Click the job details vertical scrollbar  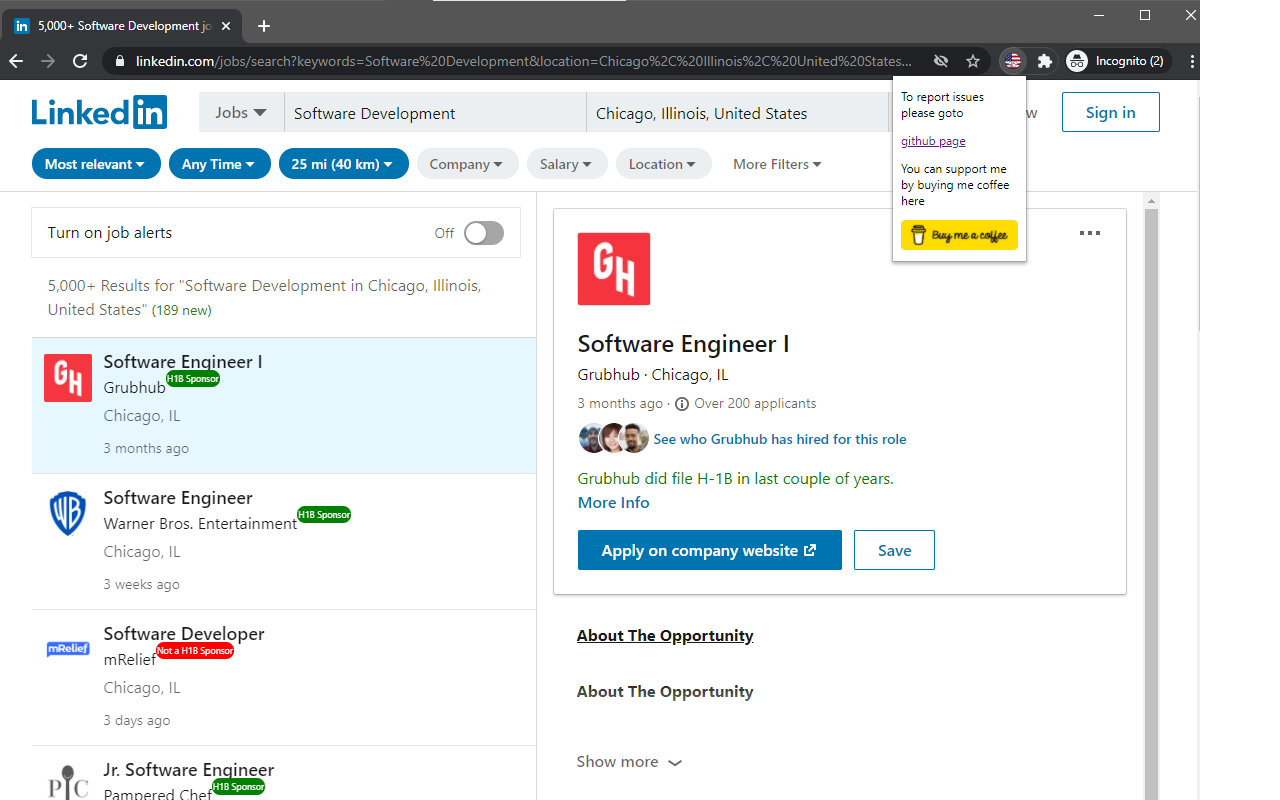(1150, 500)
